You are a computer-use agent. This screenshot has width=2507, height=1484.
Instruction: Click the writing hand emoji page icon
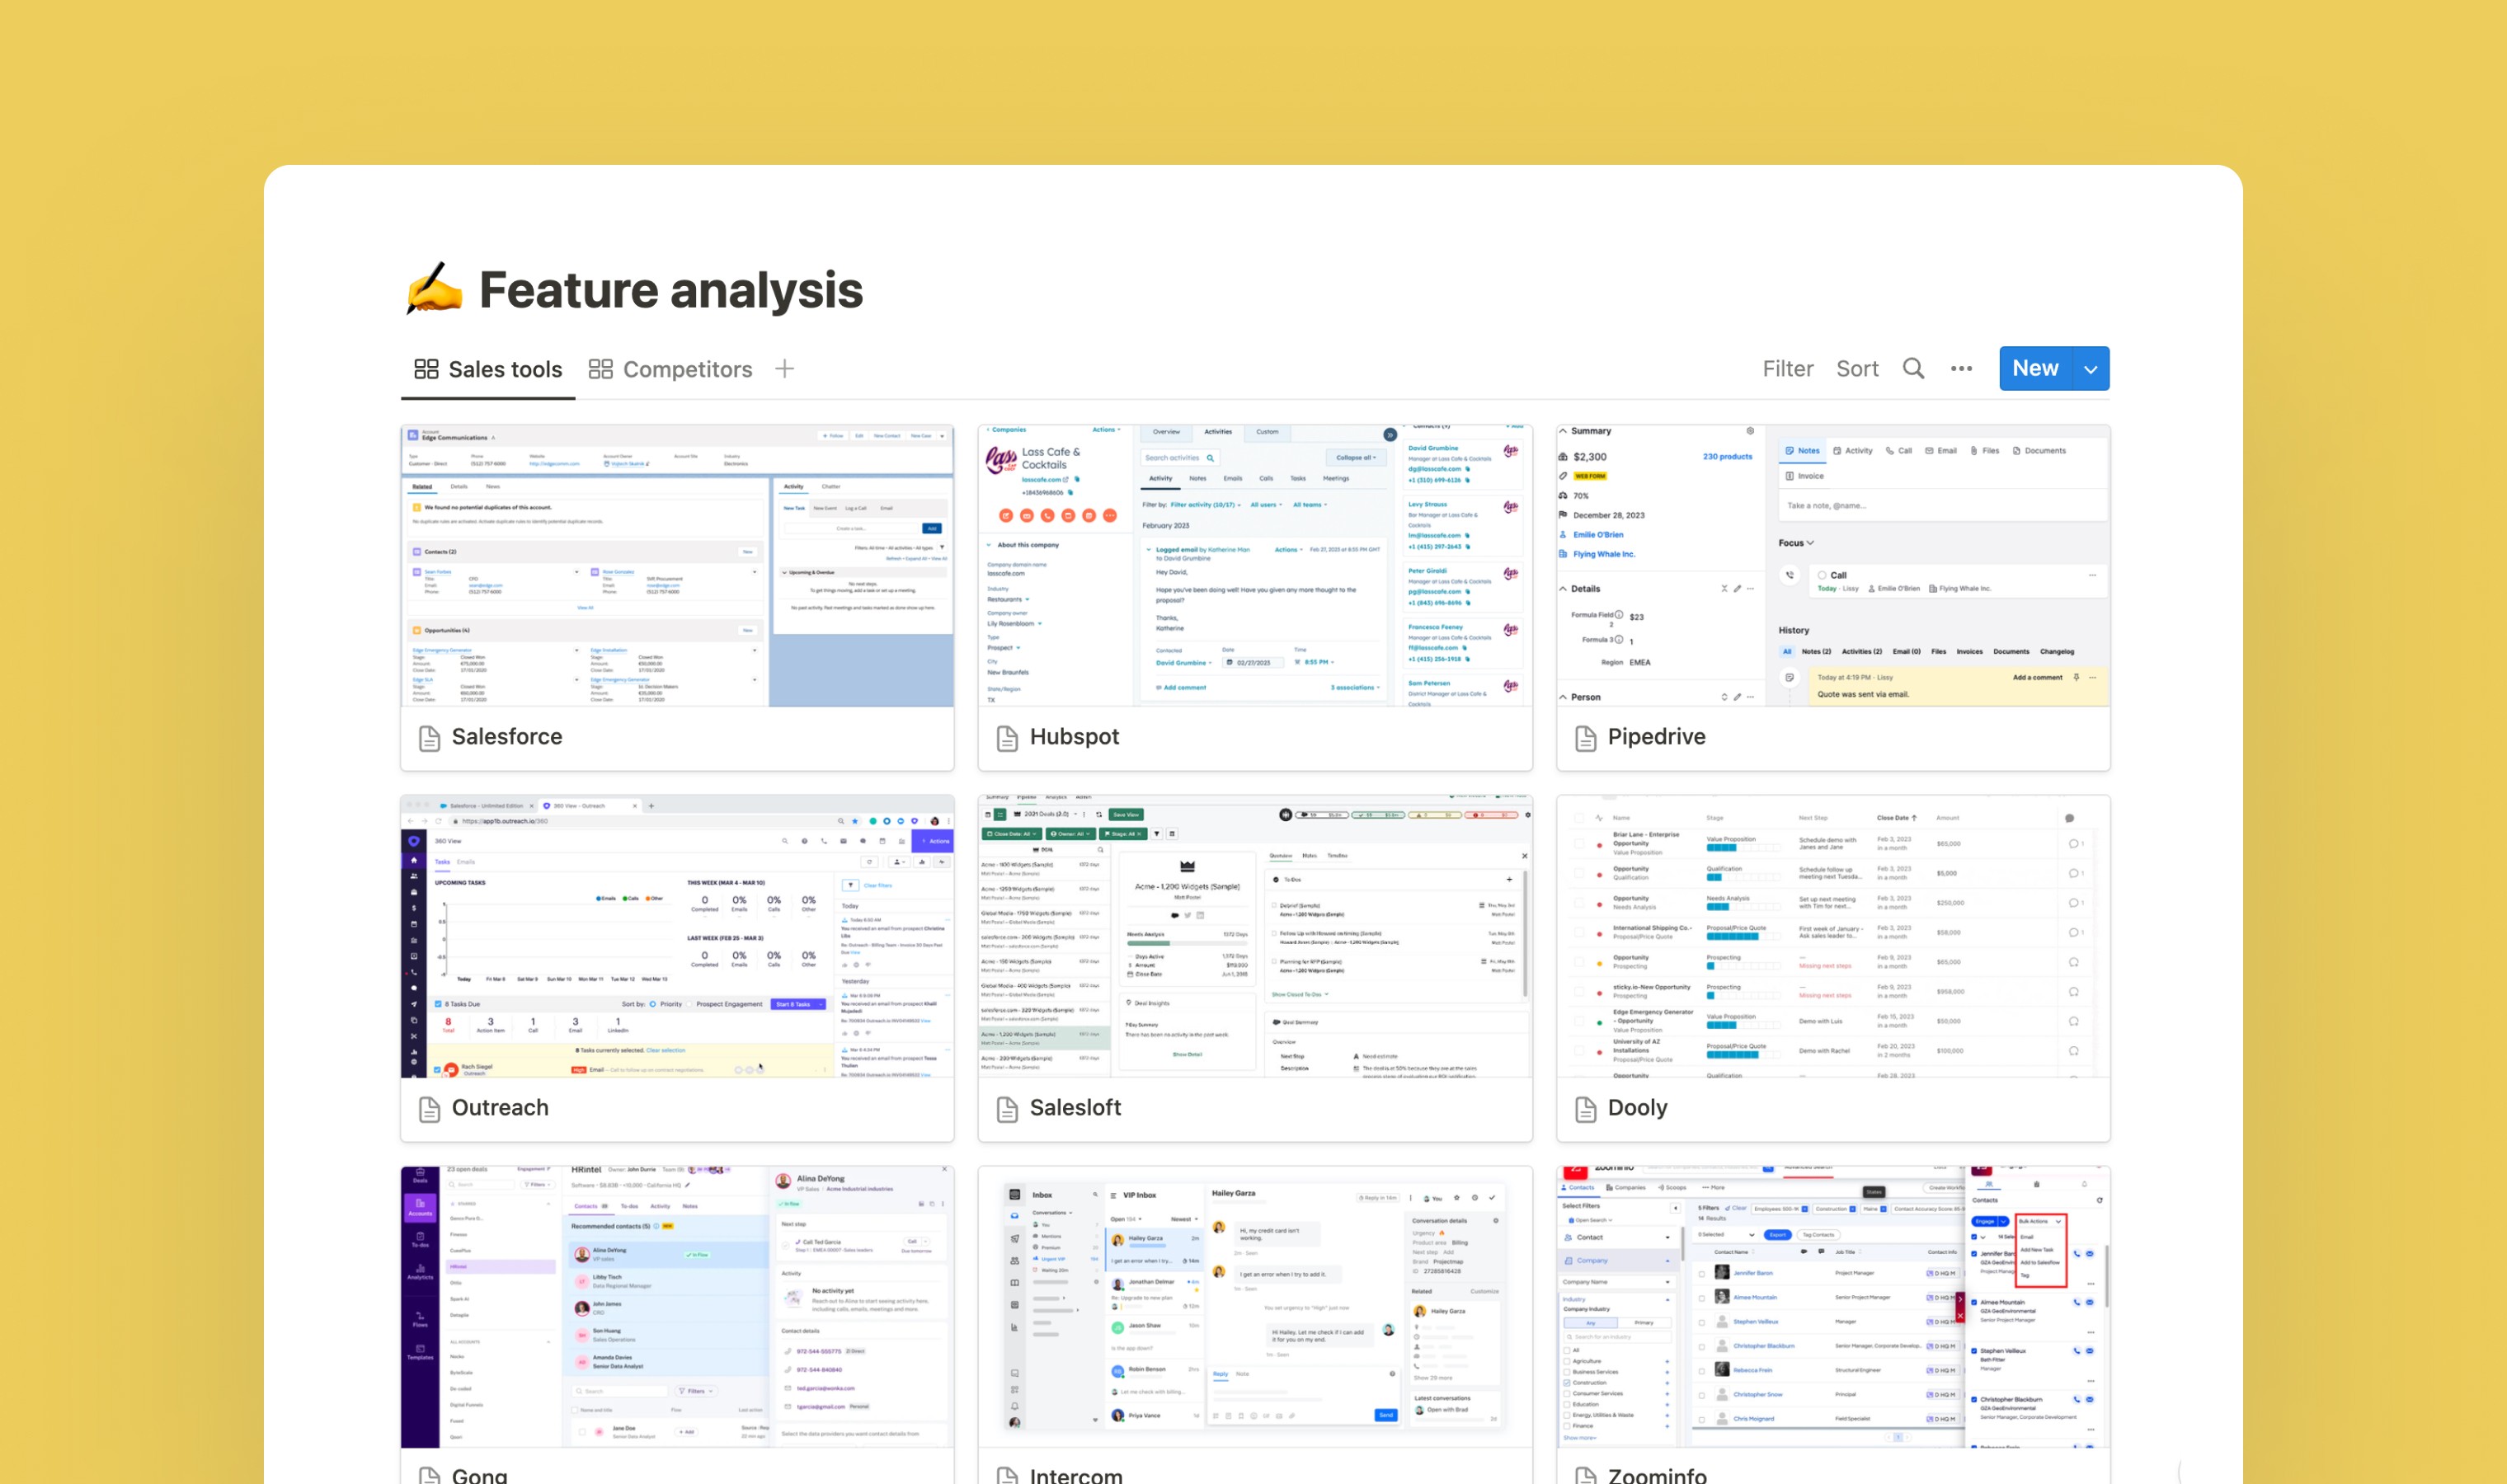pos(434,289)
